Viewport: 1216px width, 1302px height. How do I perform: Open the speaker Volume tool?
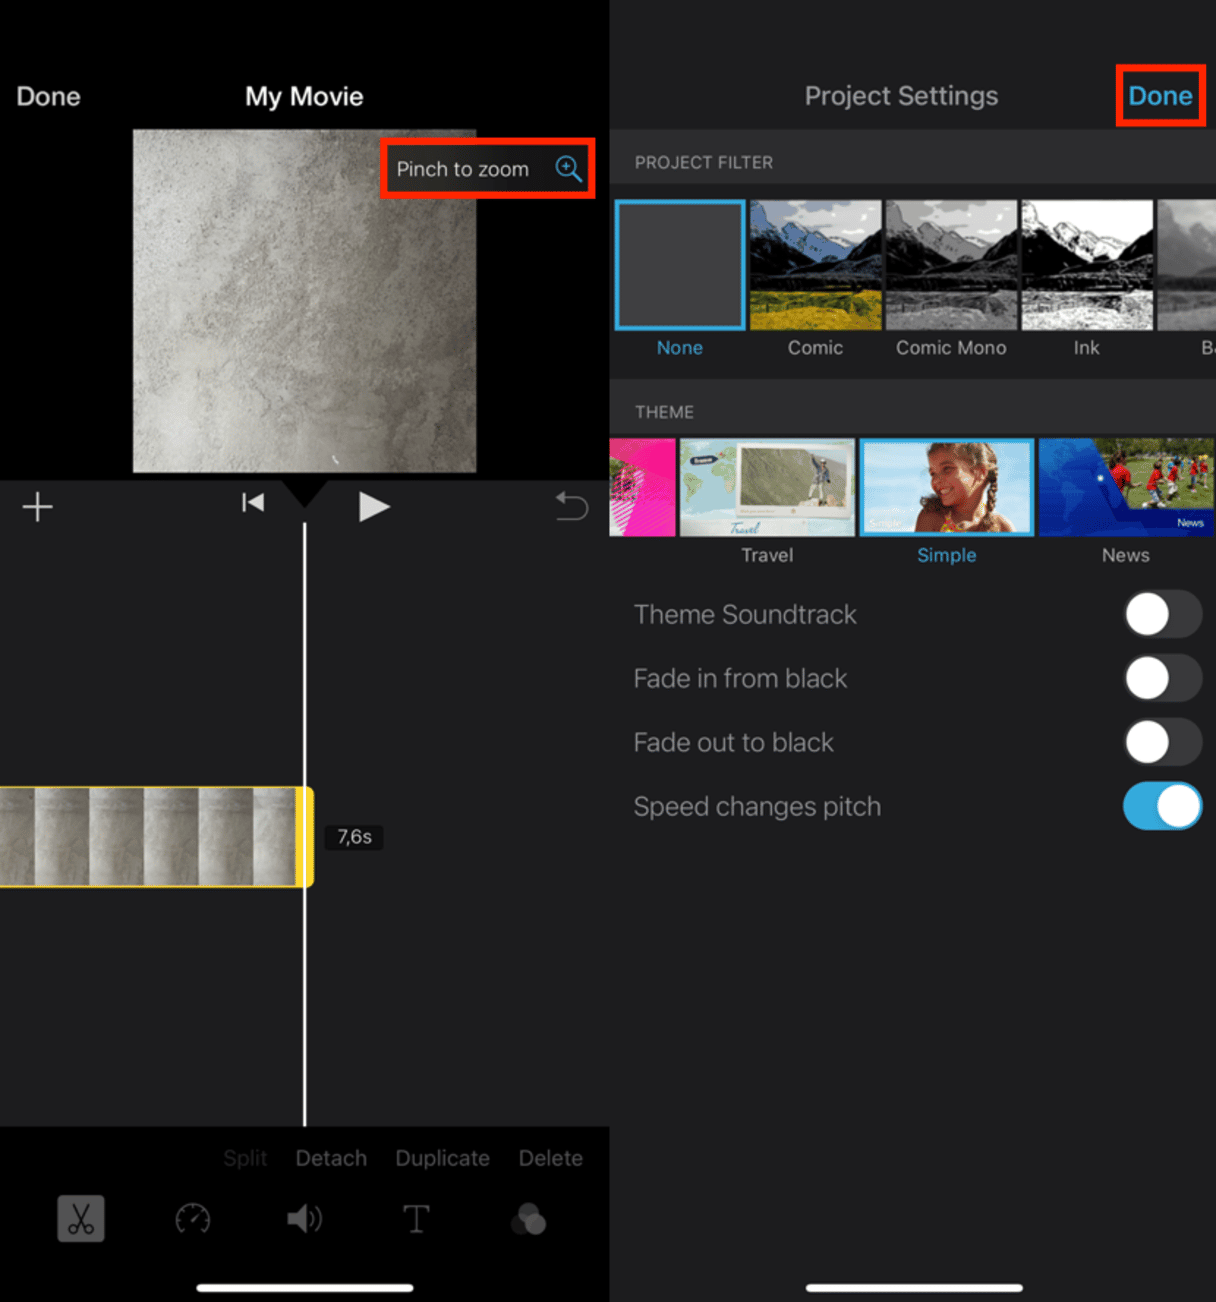(304, 1219)
